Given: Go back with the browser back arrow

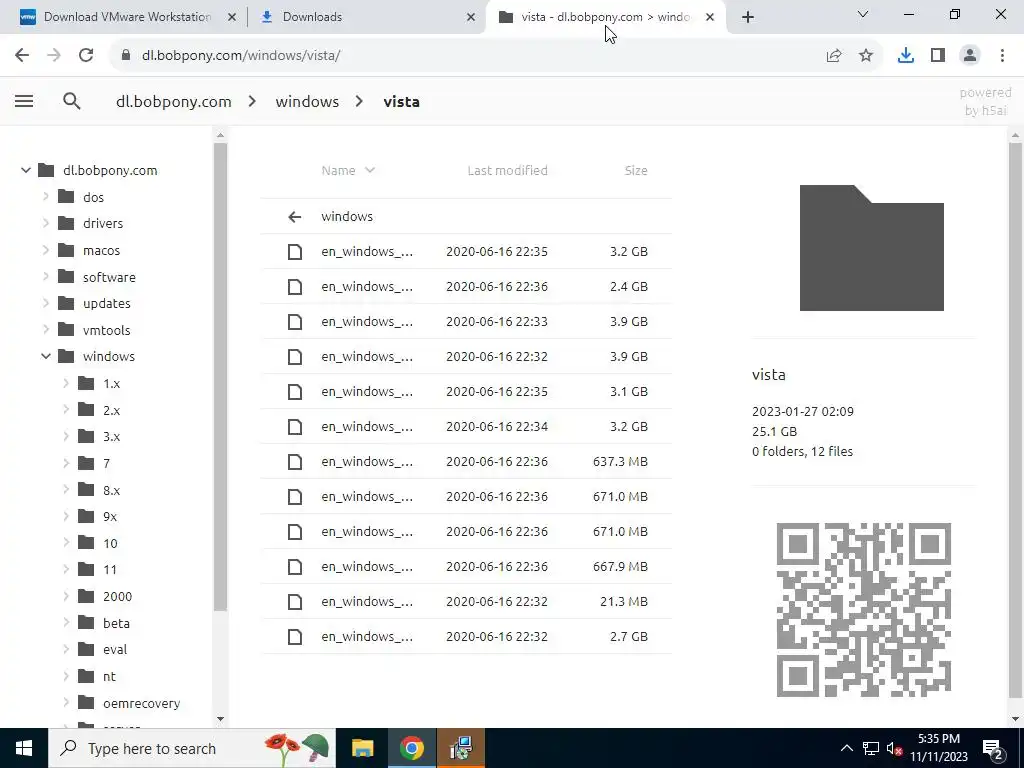Looking at the screenshot, I should (x=22, y=56).
